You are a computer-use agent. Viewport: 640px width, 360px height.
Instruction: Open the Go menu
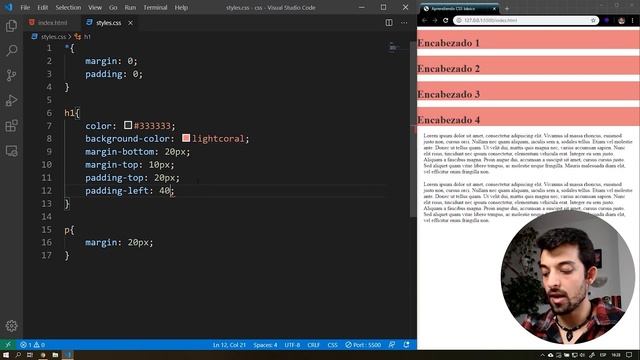pyautogui.click(x=113, y=7)
